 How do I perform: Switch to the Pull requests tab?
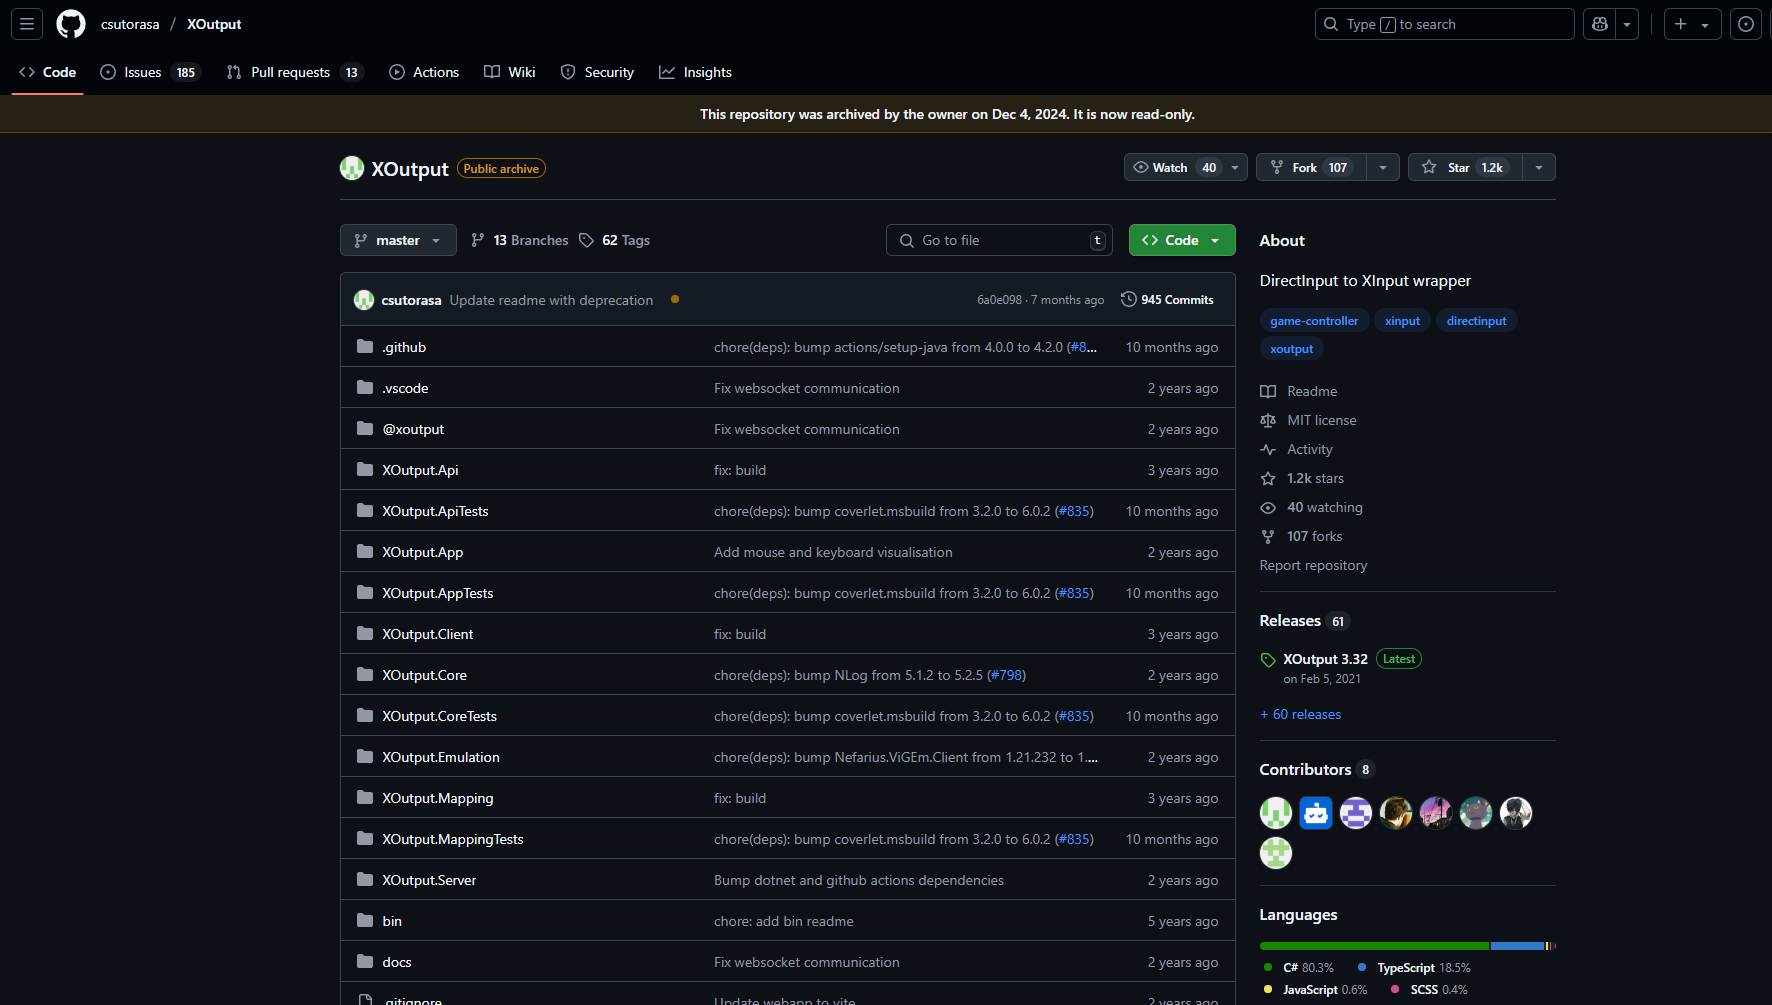coord(295,72)
